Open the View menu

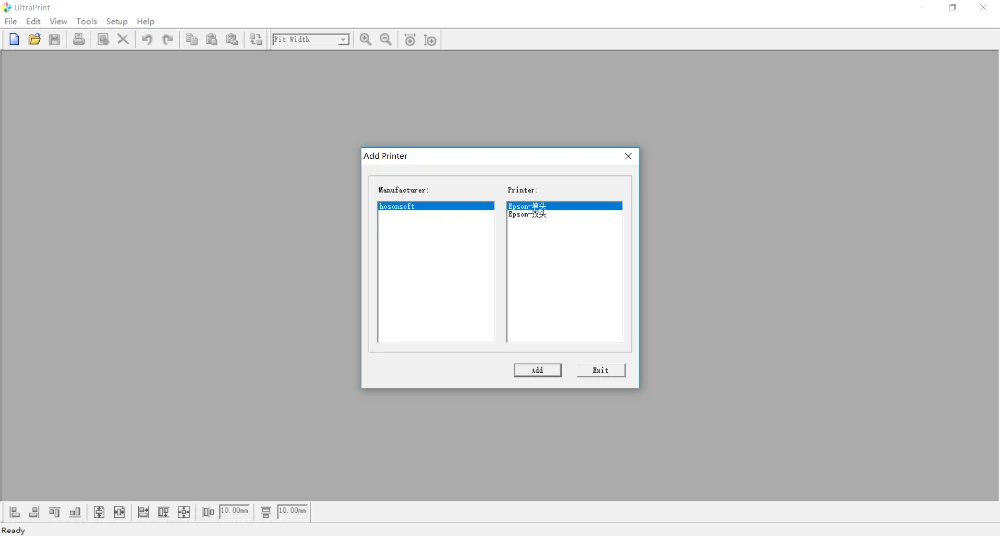[x=58, y=21]
